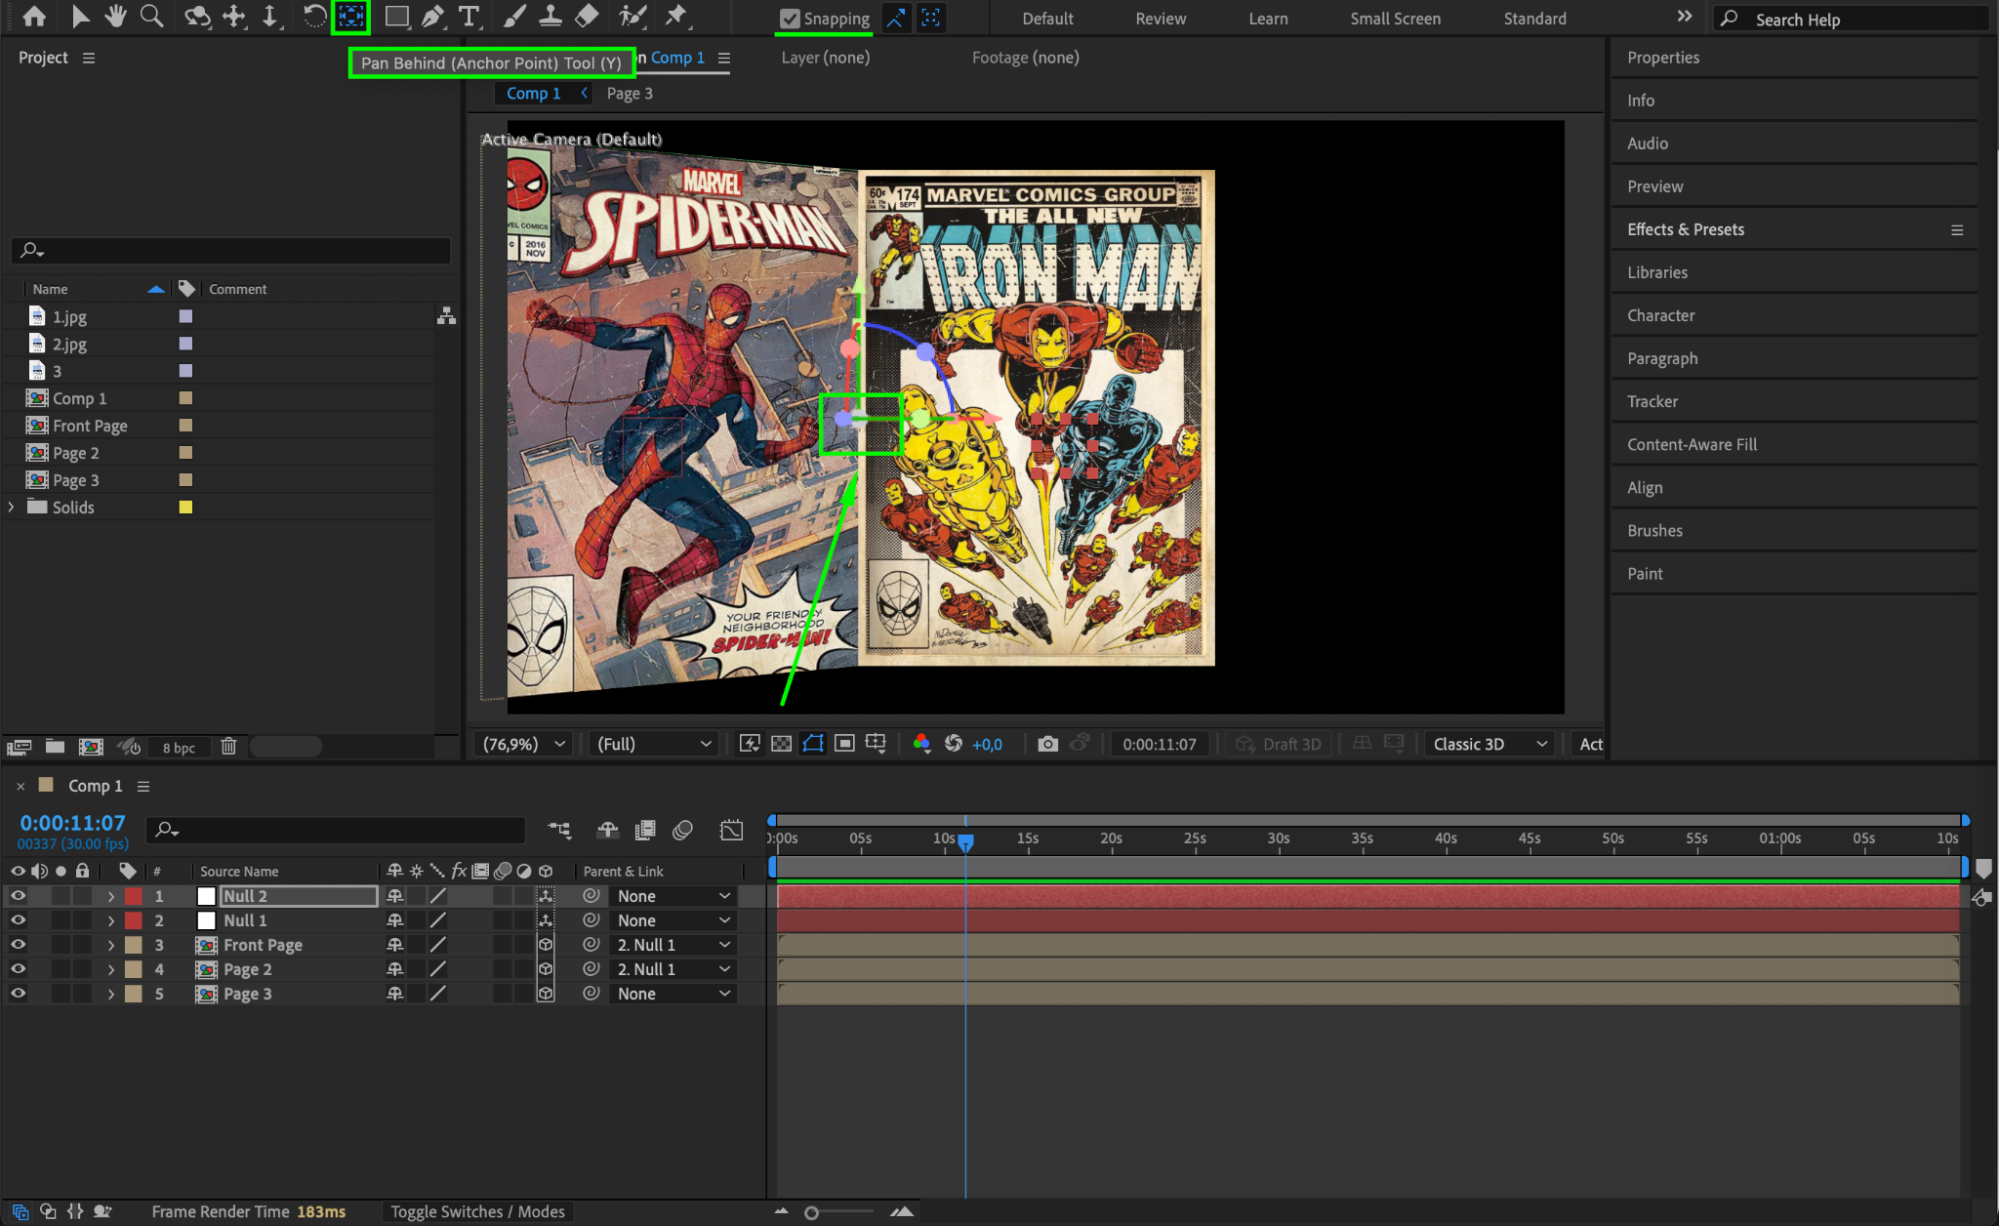This screenshot has width=1999, height=1226.
Task: Expand the Solids folder
Action: (x=11, y=507)
